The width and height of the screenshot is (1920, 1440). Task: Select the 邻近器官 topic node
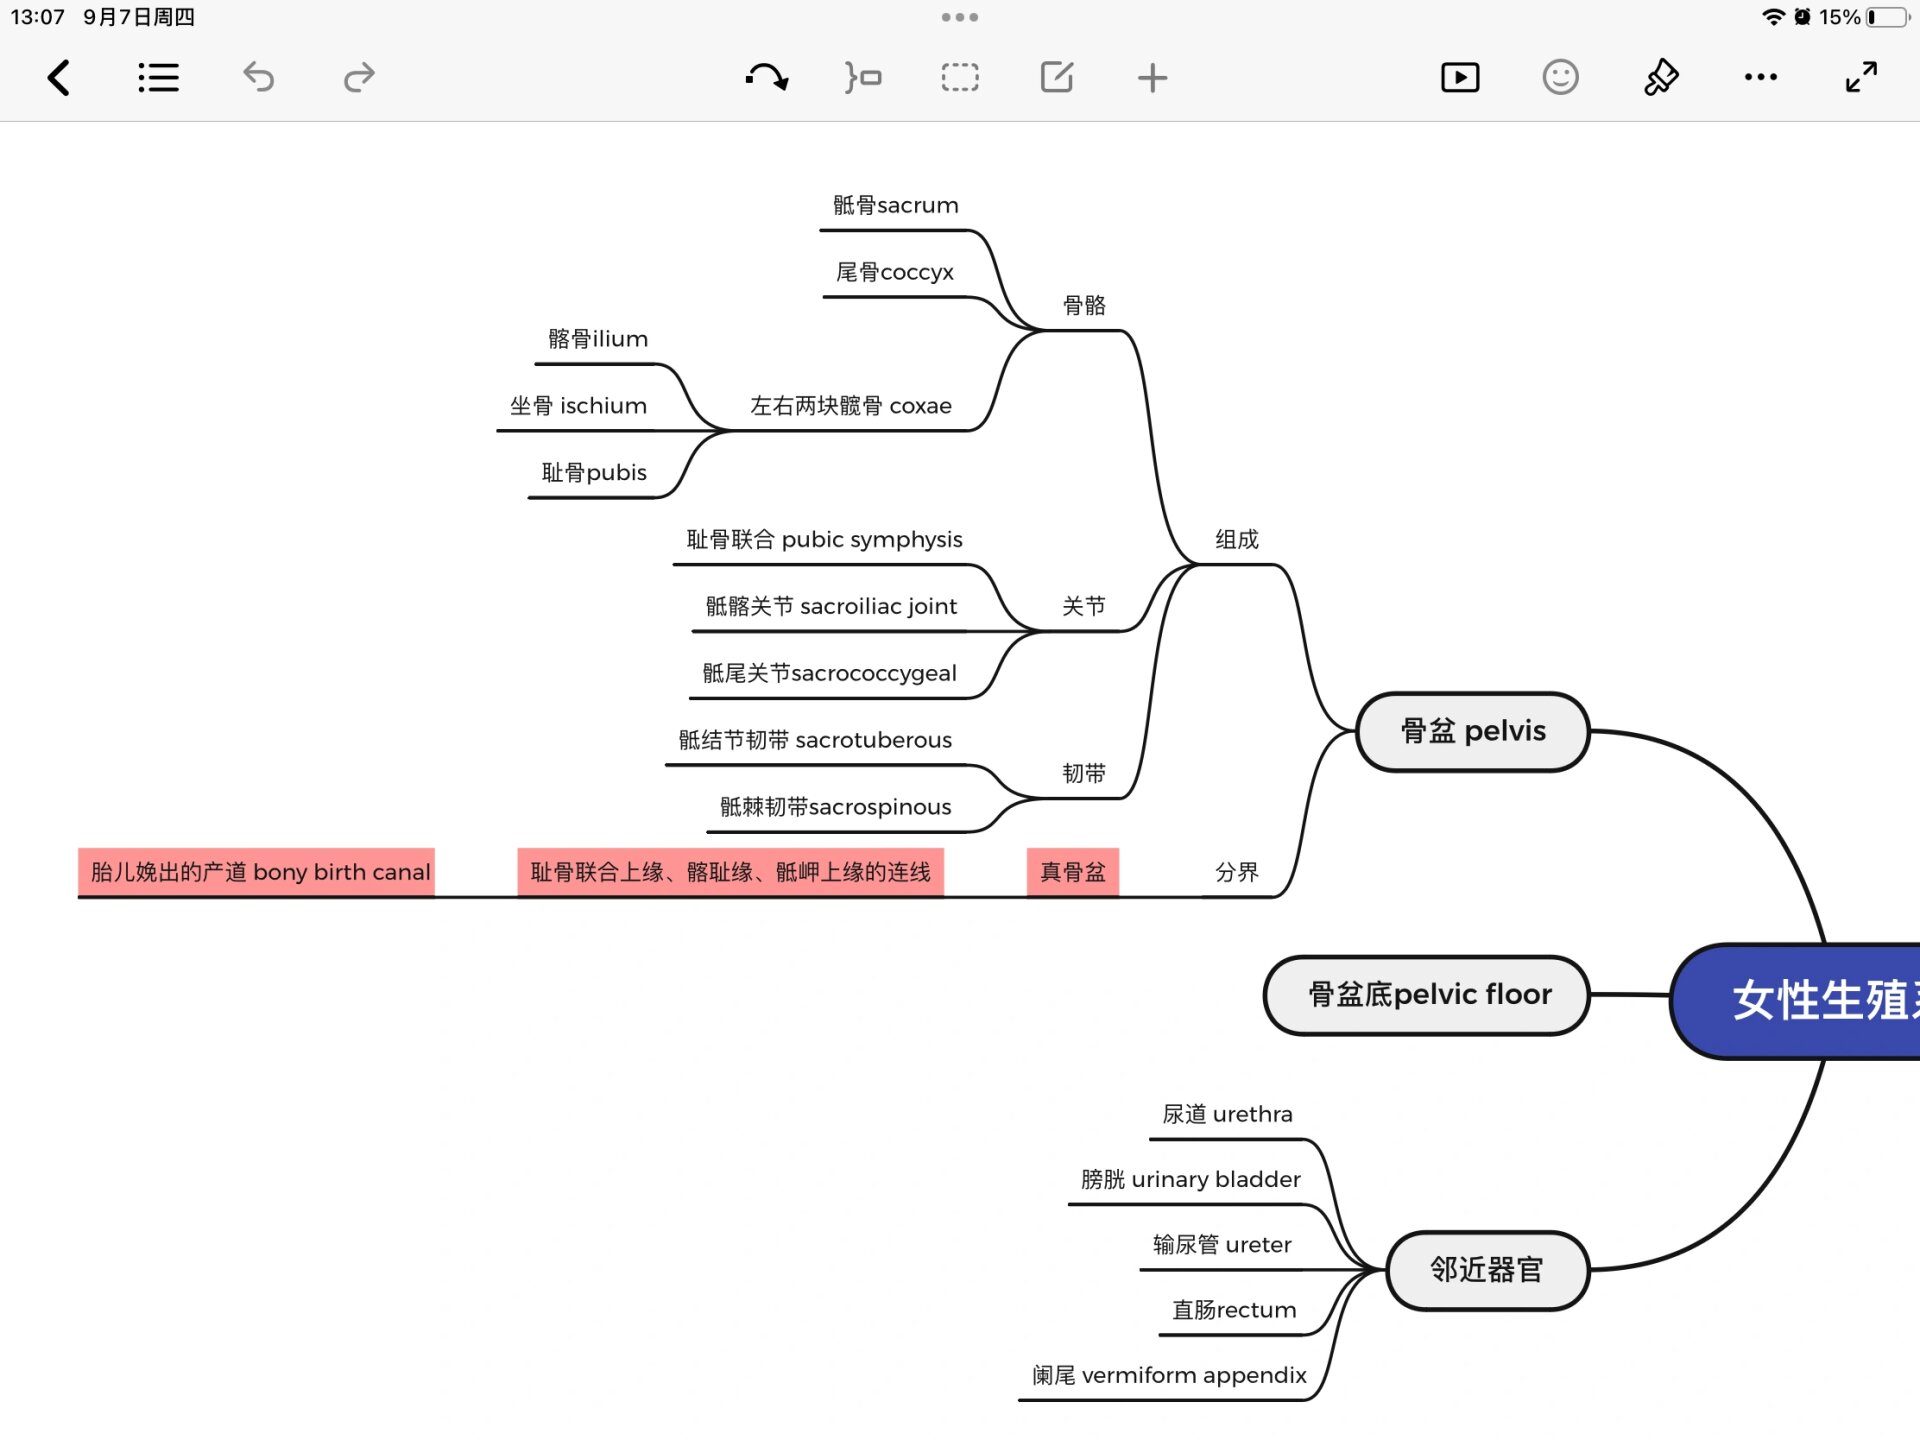point(1487,1270)
